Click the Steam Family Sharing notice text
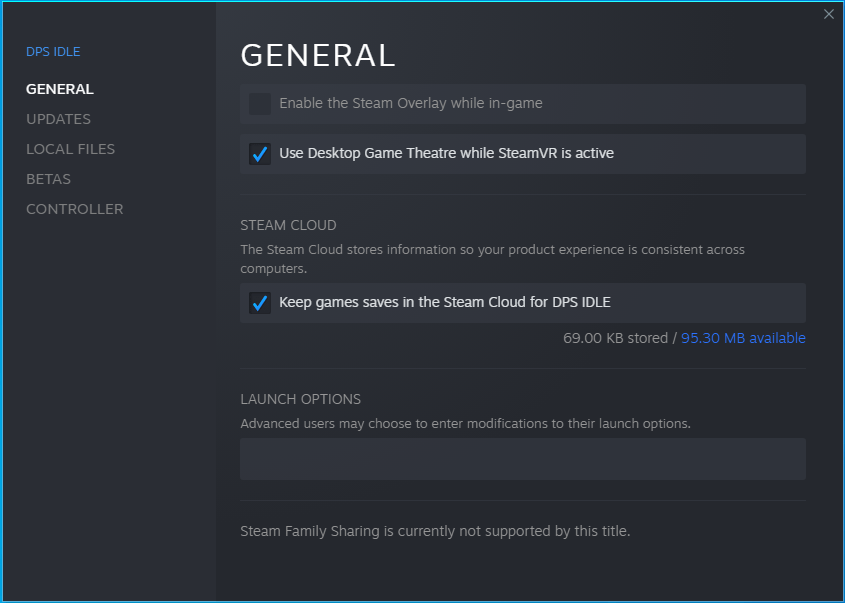 (x=435, y=531)
